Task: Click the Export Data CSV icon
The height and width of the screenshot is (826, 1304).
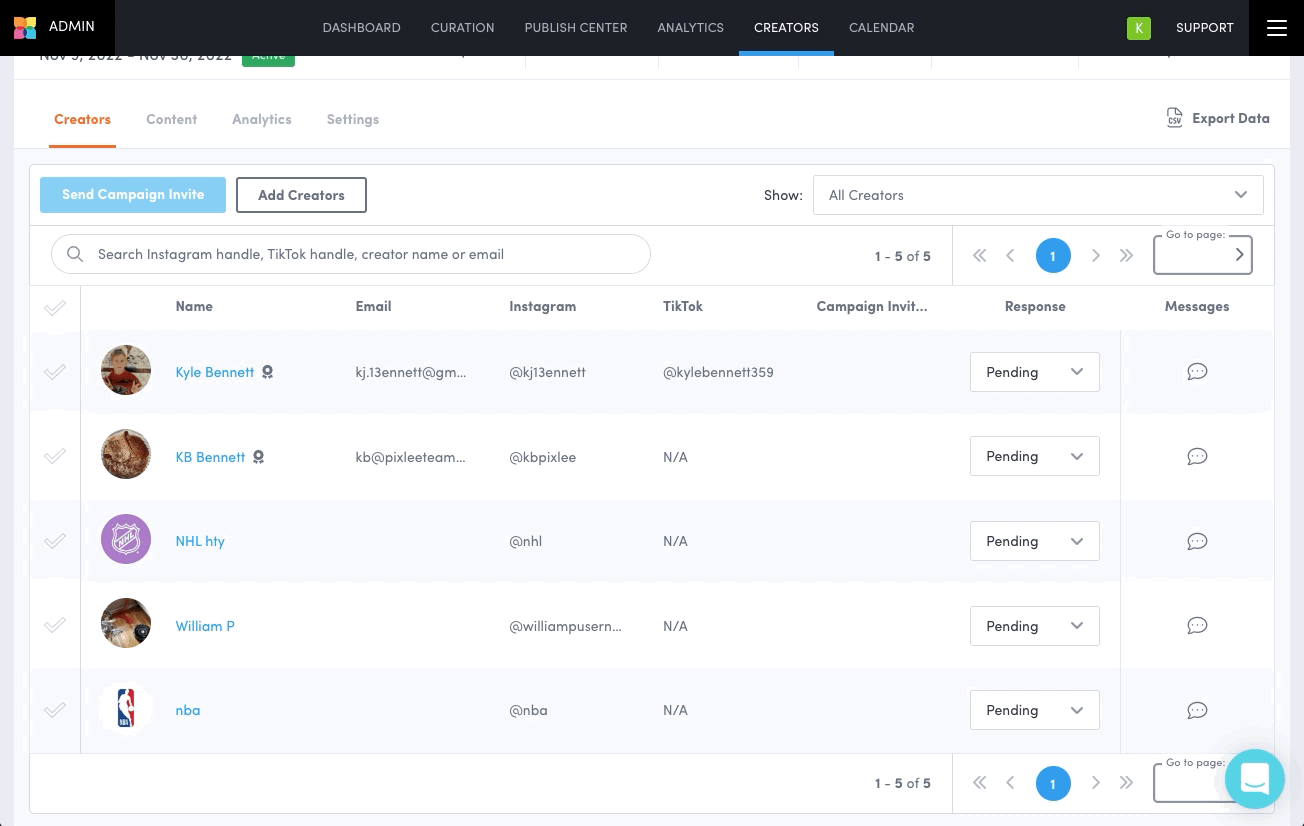Action: tap(1175, 118)
